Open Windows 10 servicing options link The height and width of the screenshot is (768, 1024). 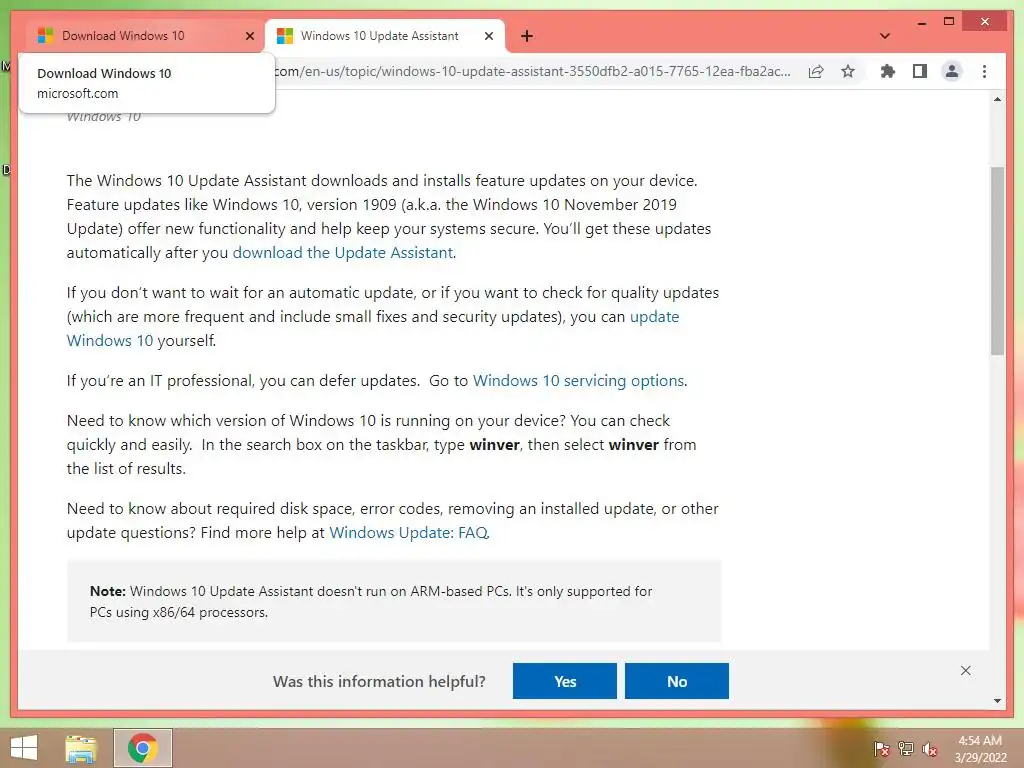579,381
